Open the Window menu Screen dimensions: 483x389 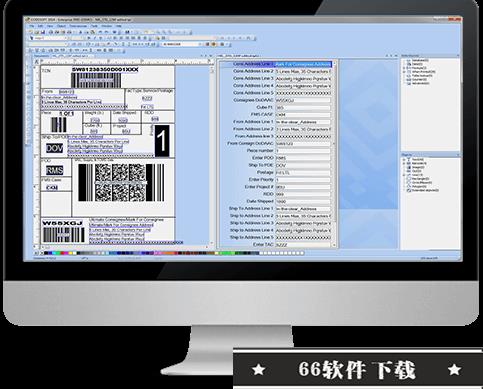[107, 26]
